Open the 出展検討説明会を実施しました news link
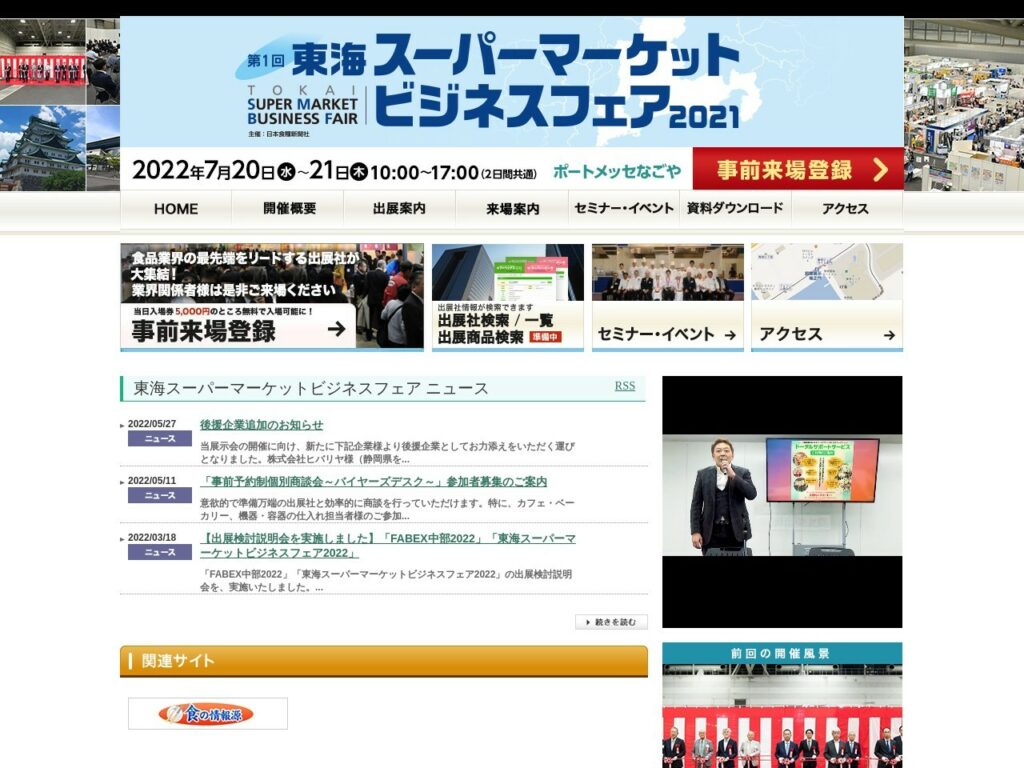 pyautogui.click(x=388, y=545)
